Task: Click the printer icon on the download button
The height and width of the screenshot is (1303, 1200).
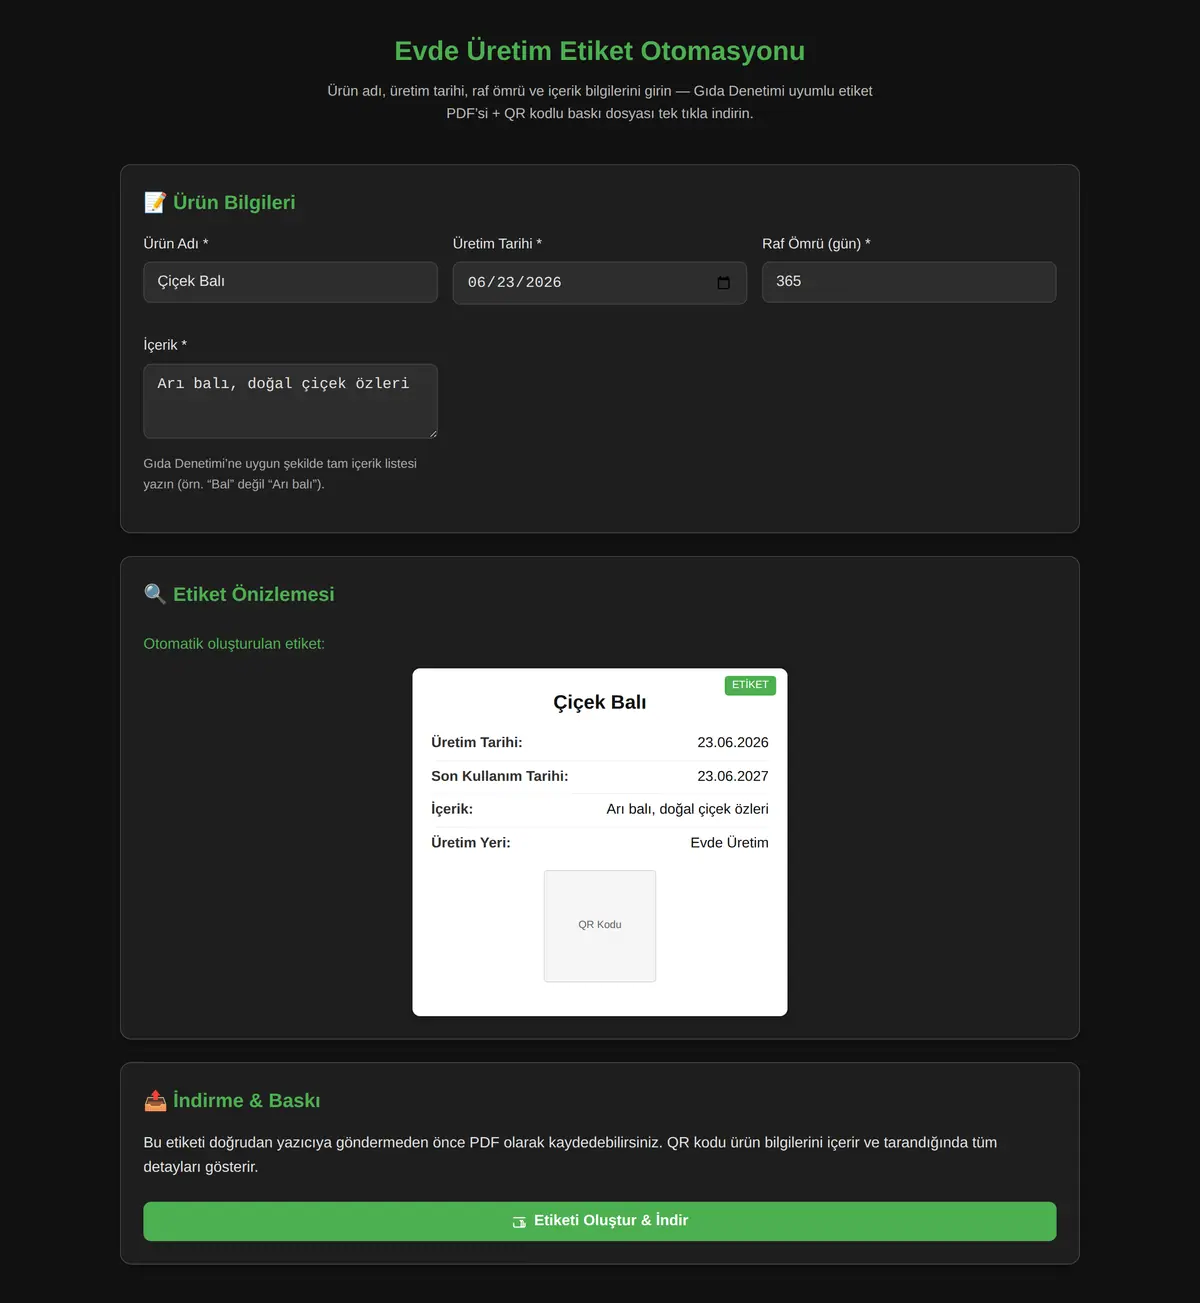Action: point(519,1222)
